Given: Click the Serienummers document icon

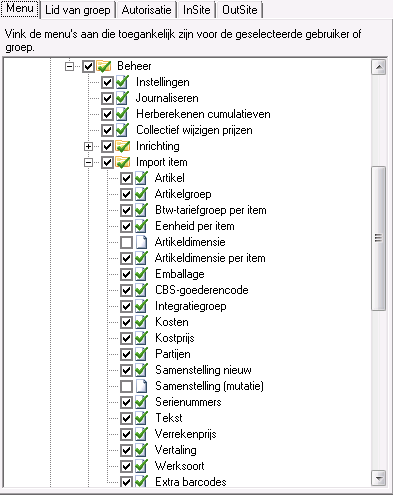Looking at the screenshot, I should click(x=141, y=402).
